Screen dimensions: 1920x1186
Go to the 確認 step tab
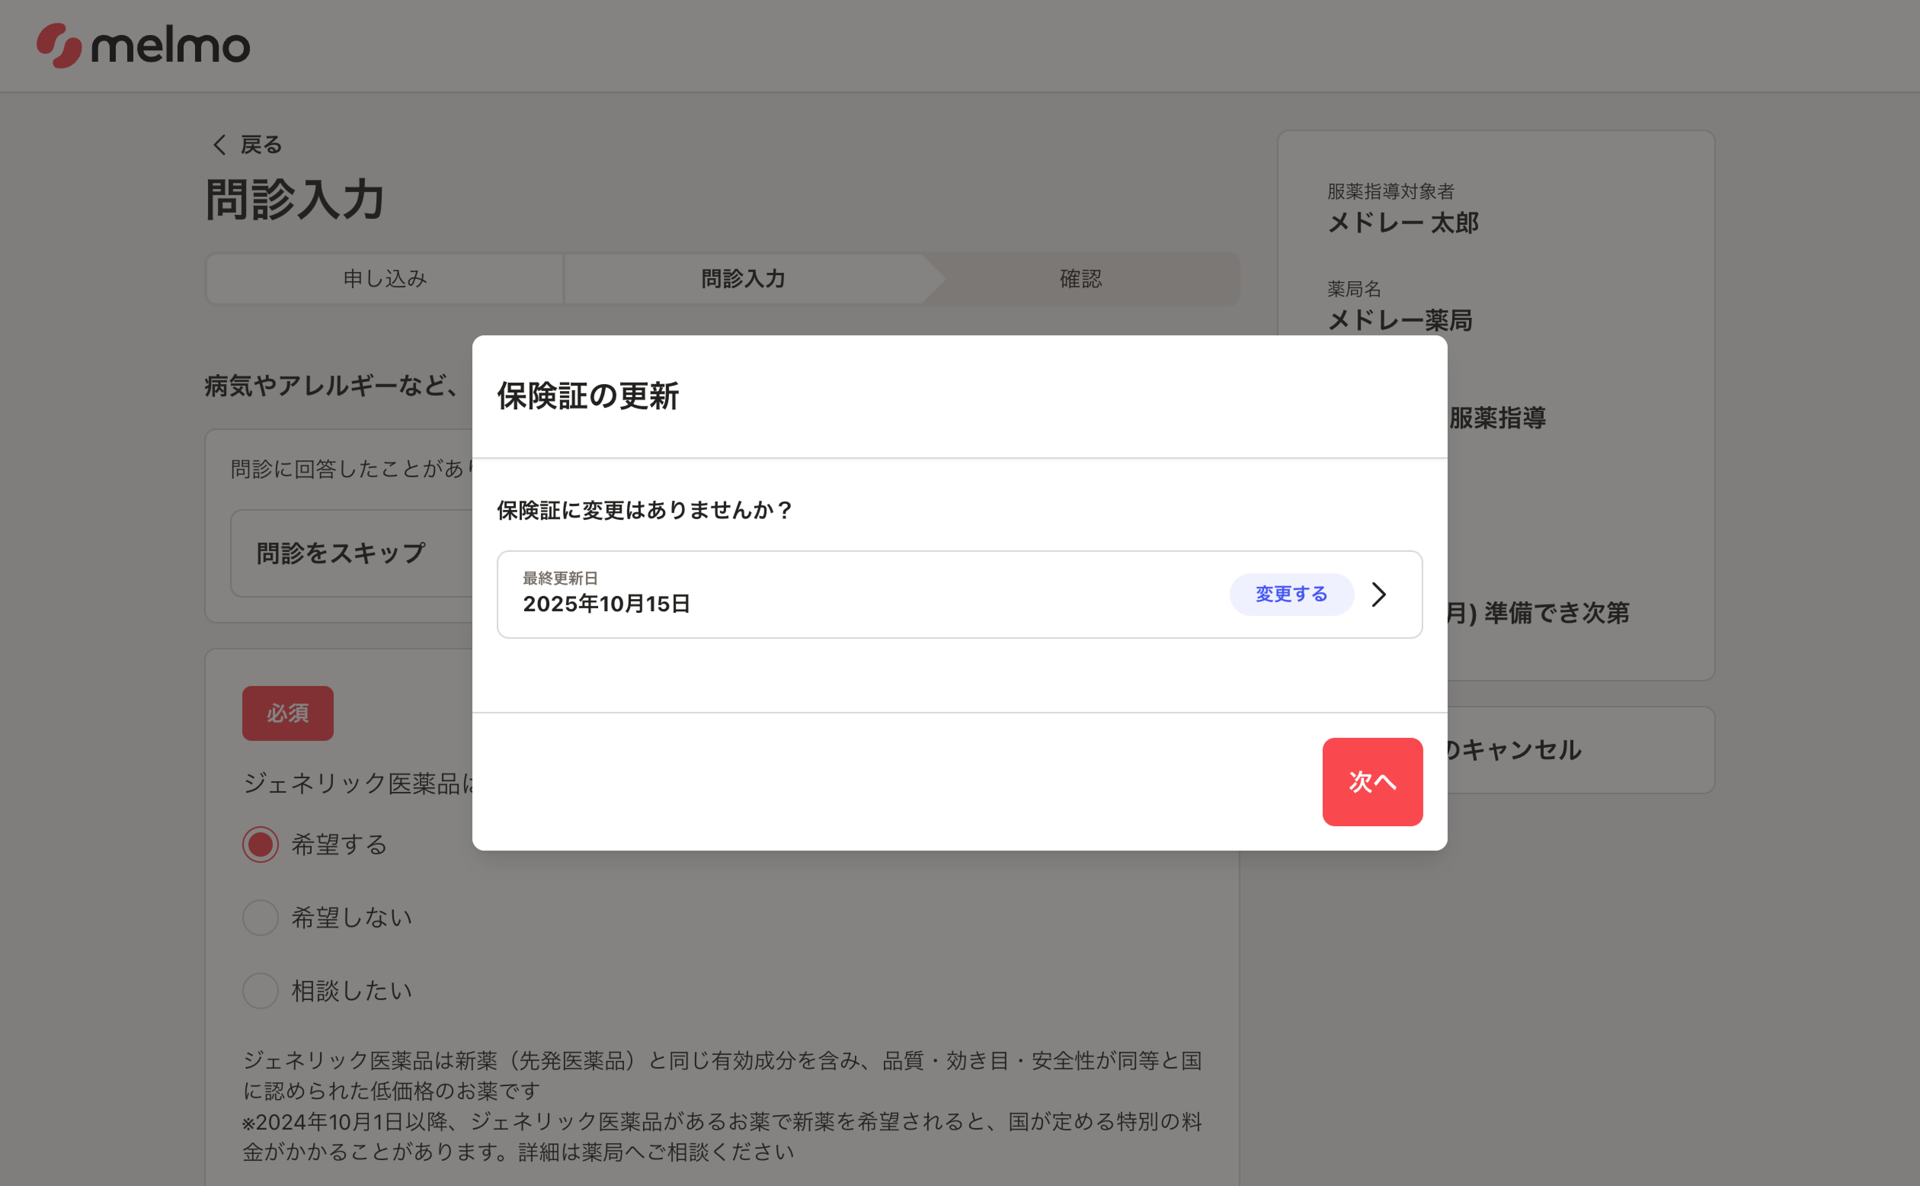pyautogui.click(x=1080, y=279)
